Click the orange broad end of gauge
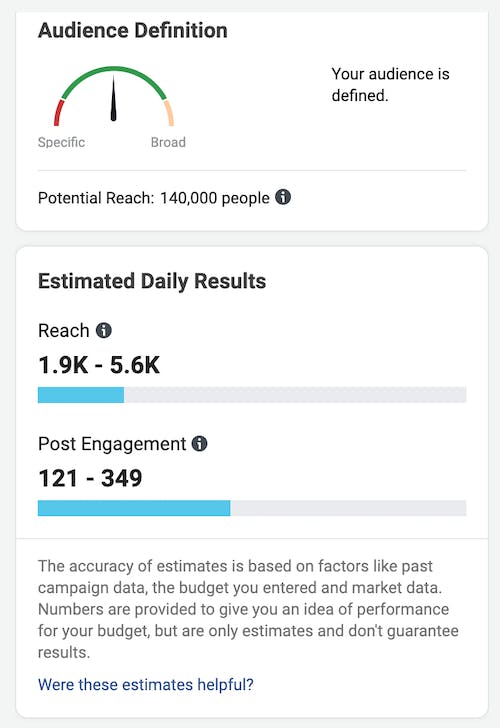 pos(169,113)
